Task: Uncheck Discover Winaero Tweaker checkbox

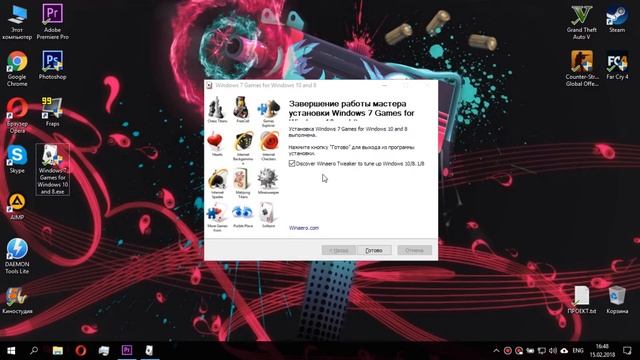Action: (292, 163)
